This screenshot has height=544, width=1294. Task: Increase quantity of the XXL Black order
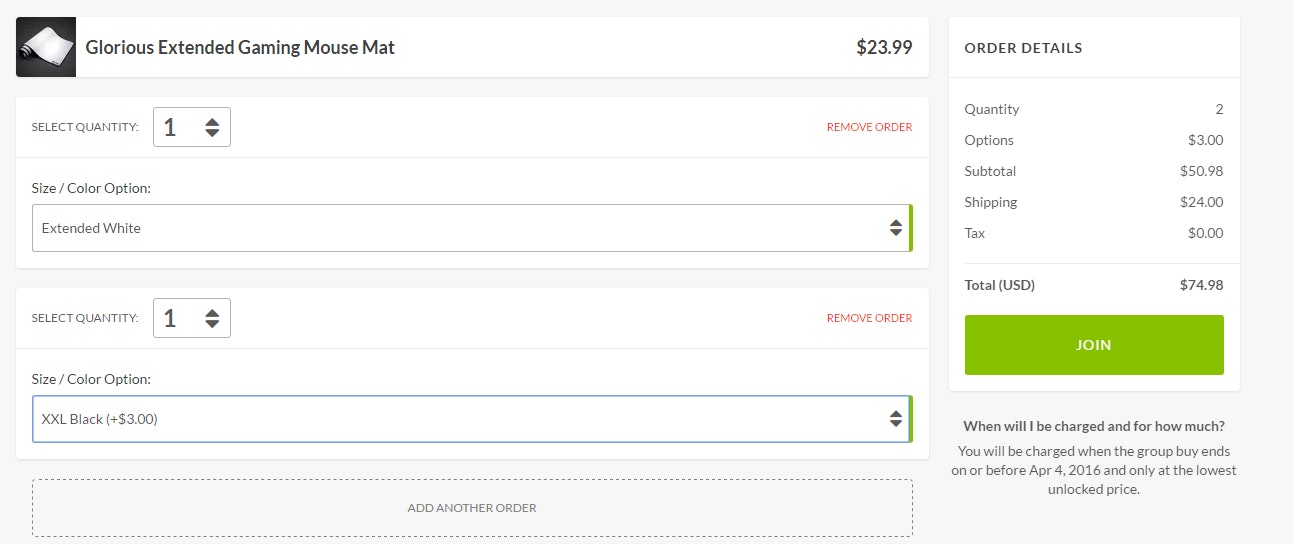point(212,313)
